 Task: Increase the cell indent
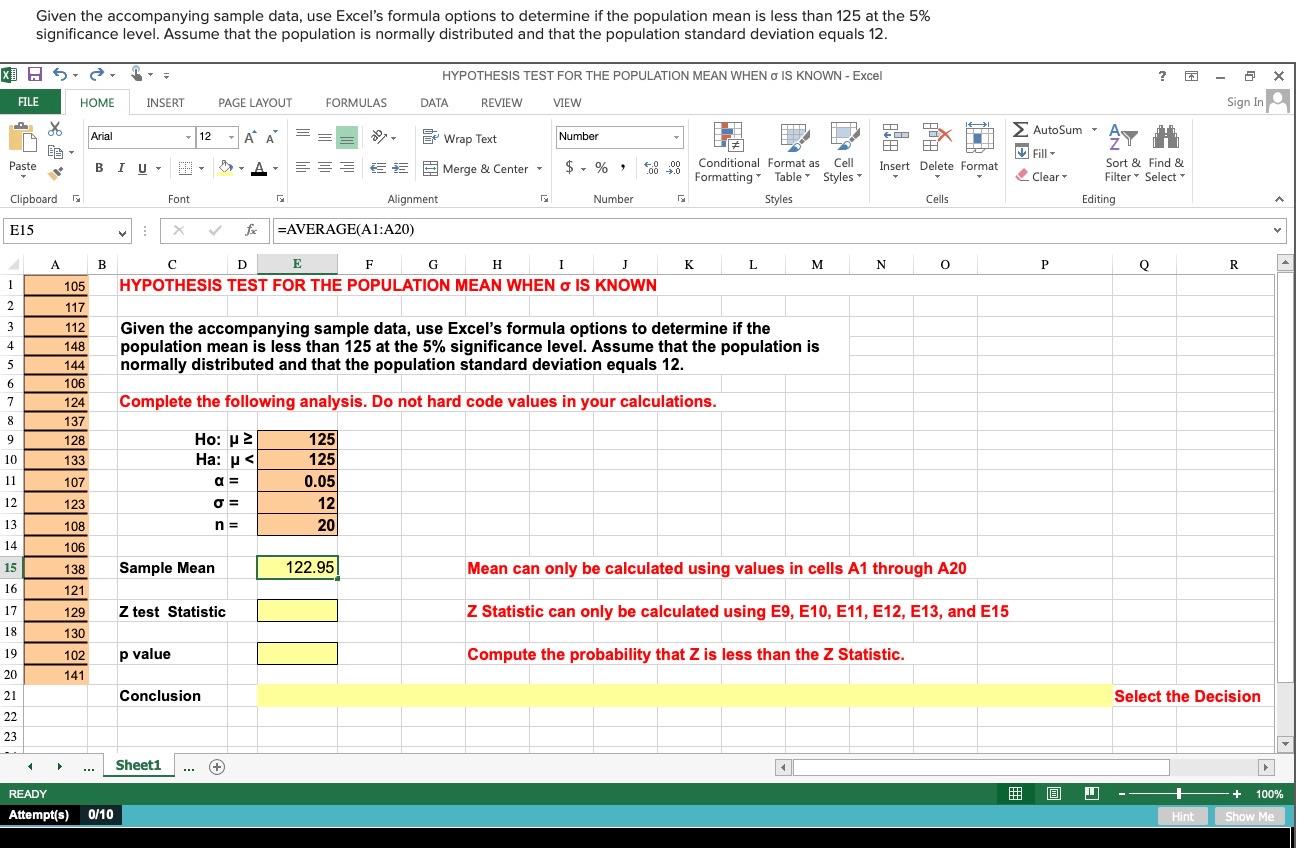tap(400, 168)
